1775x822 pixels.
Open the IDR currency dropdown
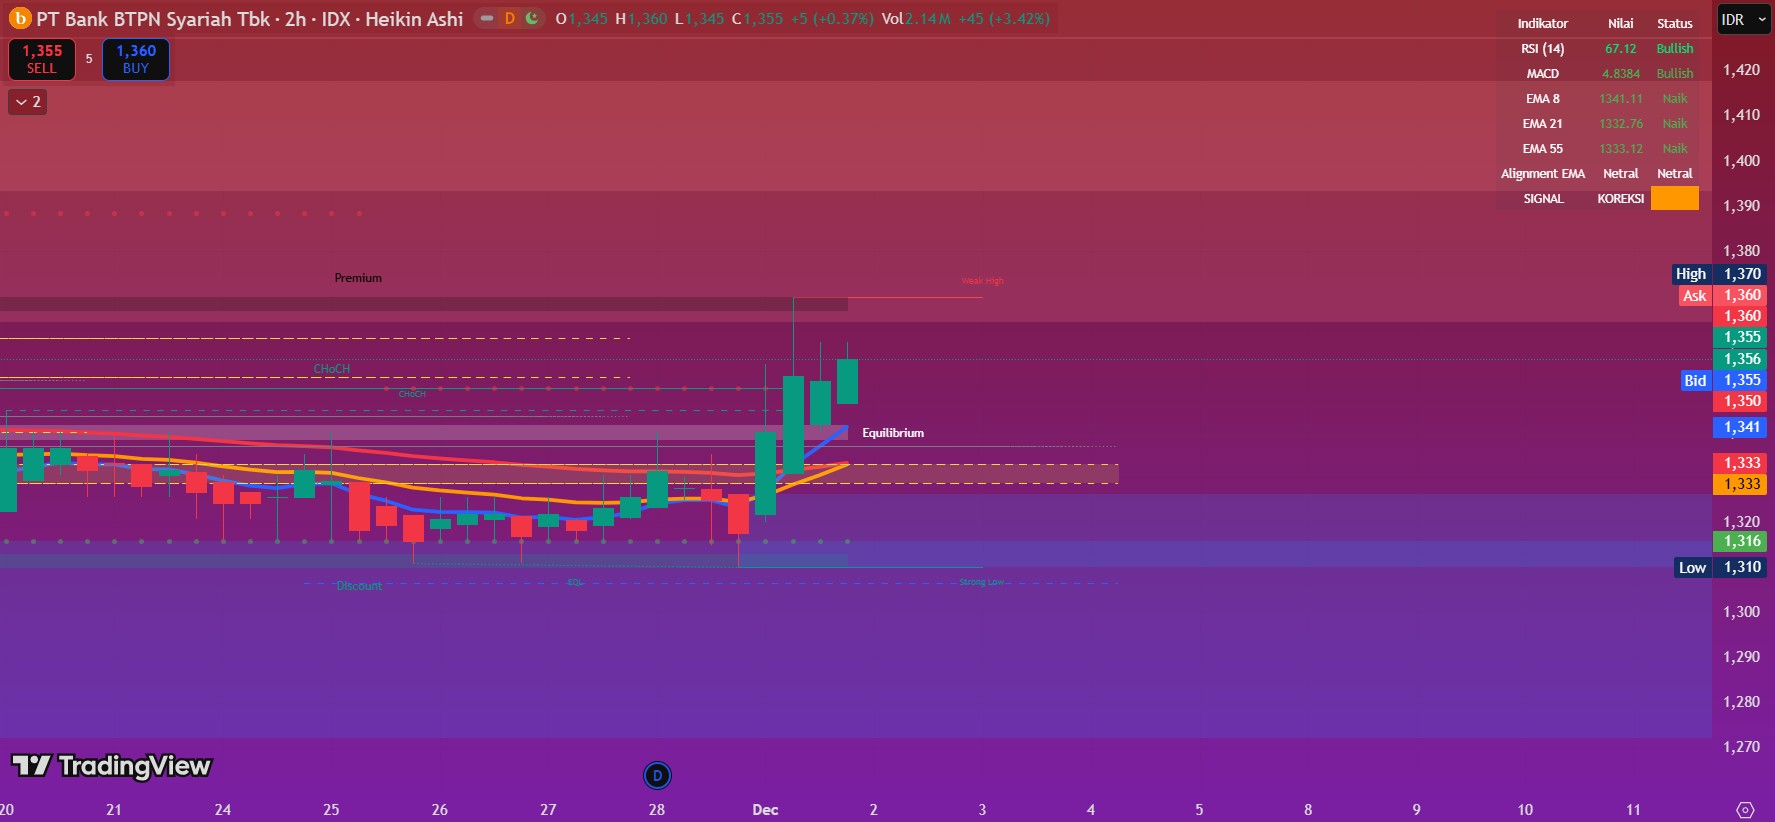point(1743,20)
